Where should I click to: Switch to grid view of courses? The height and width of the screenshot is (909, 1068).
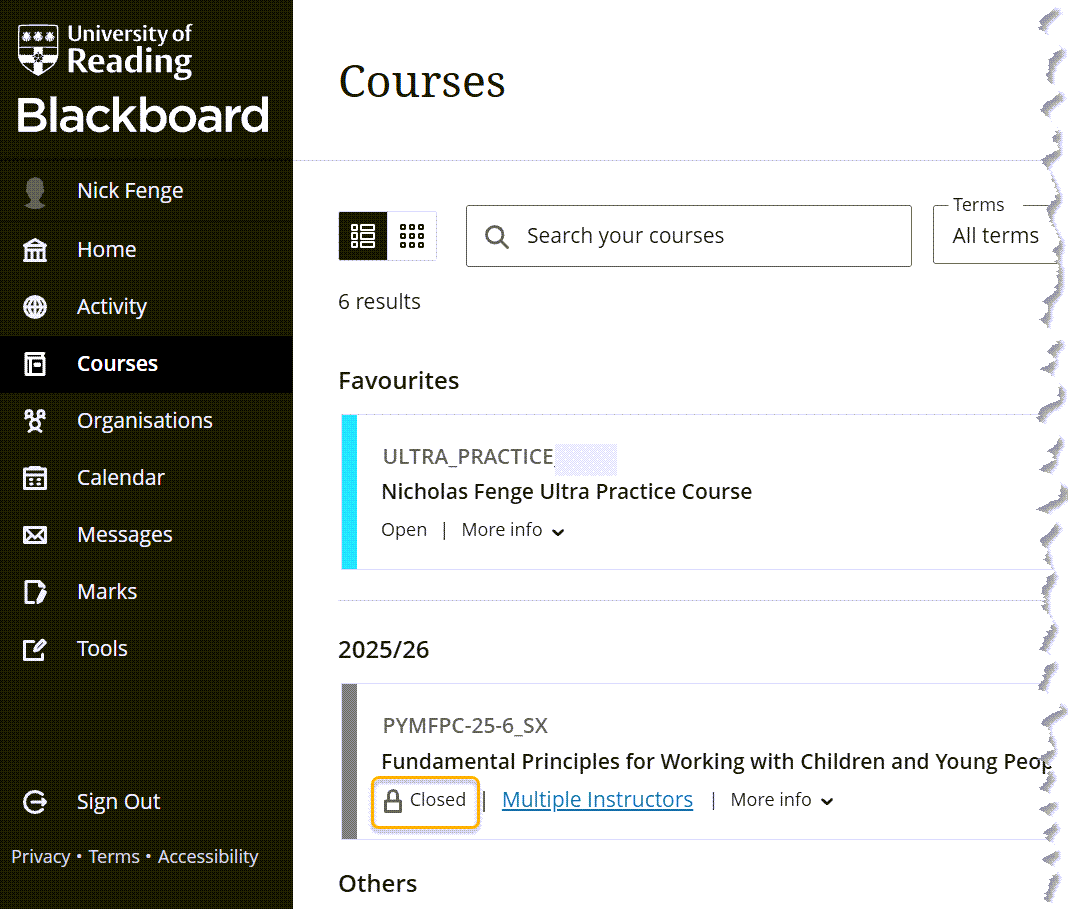[412, 236]
